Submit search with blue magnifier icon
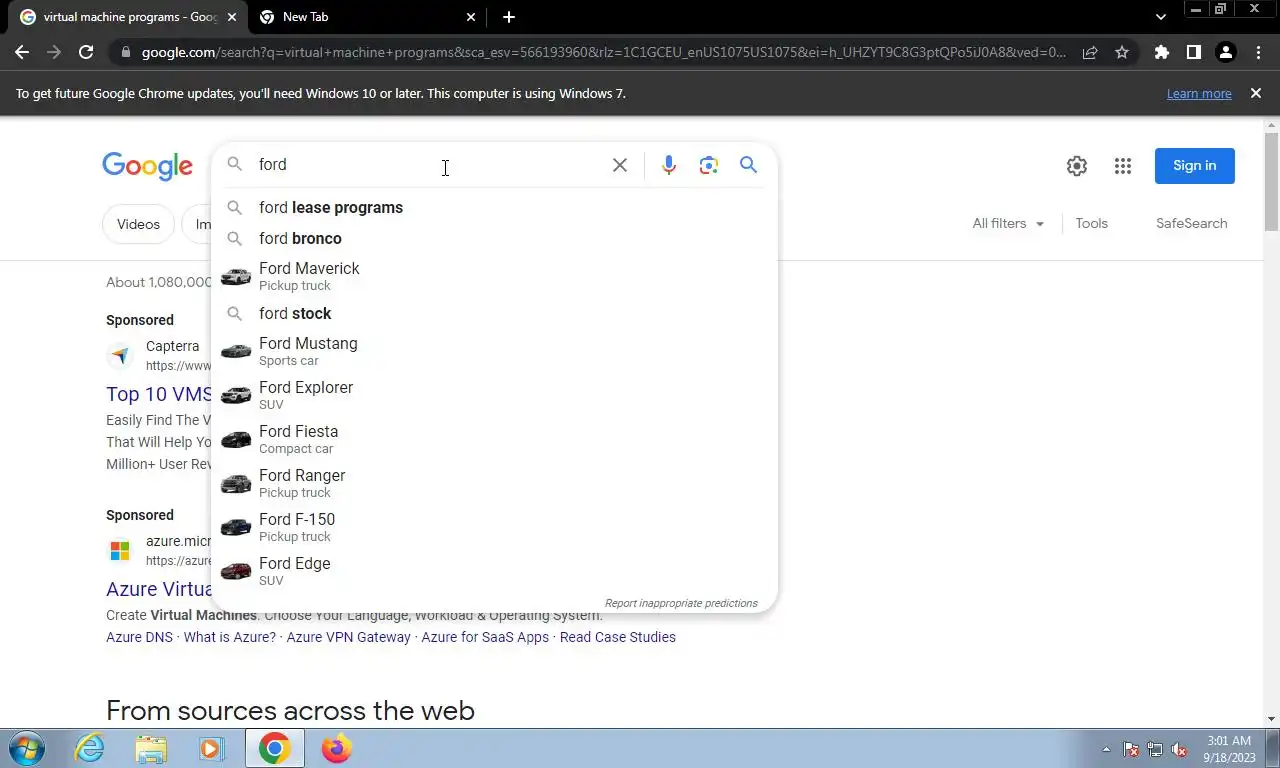Viewport: 1280px width, 768px height. click(x=748, y=165)
